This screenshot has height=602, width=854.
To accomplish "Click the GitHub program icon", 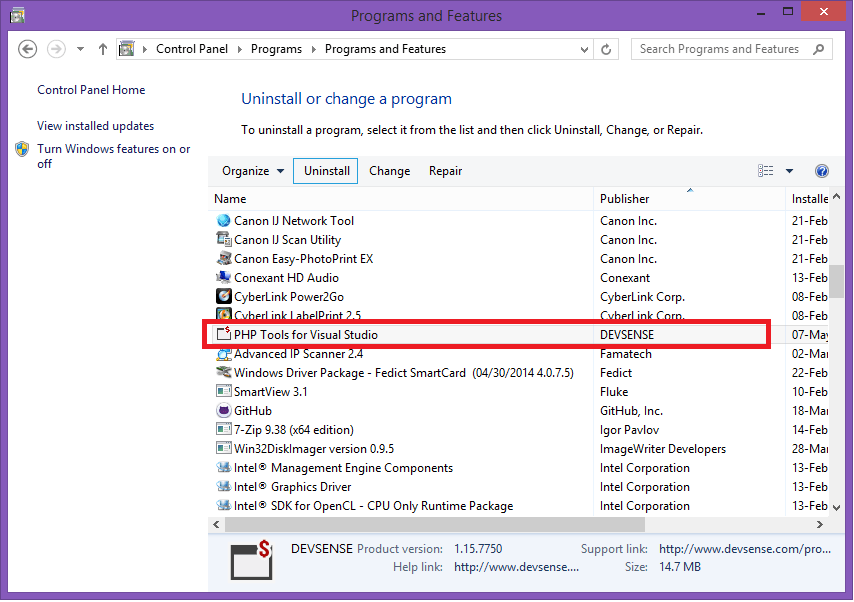I will click(x=226, y=410).
